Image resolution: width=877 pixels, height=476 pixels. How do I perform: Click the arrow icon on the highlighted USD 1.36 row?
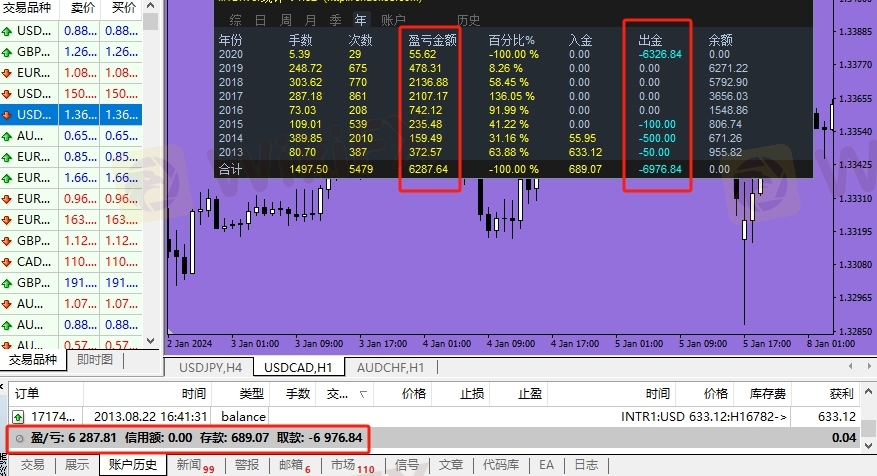pyautogui.click(x=7, y=115)
